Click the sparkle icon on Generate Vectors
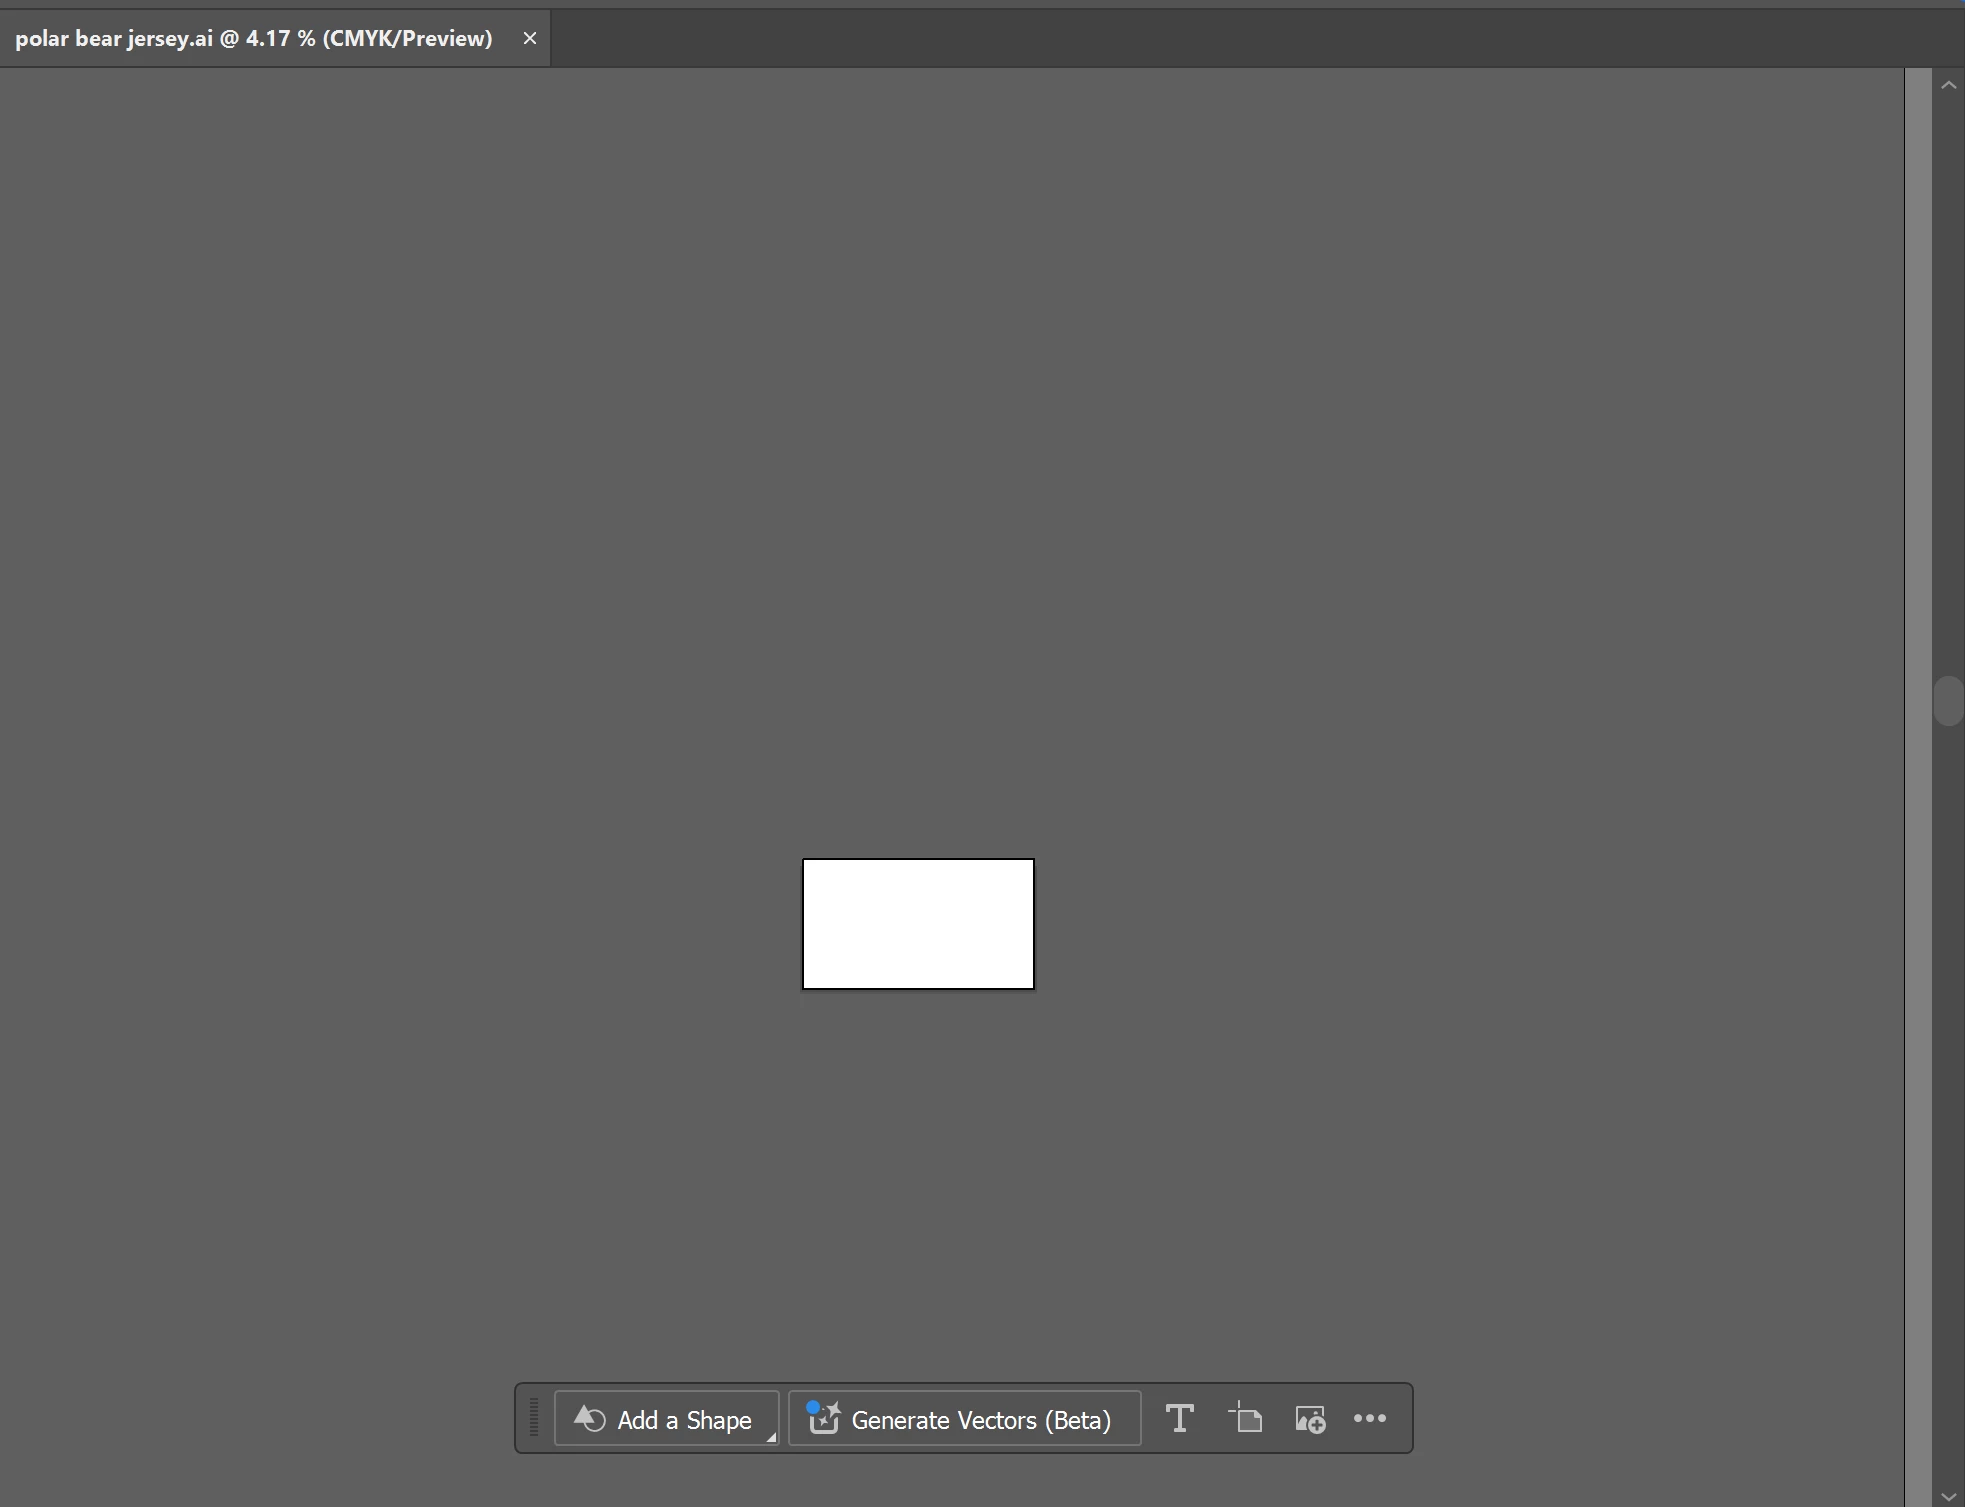The height and width of the screenshot is (1507, 1965). [823, 1418]
